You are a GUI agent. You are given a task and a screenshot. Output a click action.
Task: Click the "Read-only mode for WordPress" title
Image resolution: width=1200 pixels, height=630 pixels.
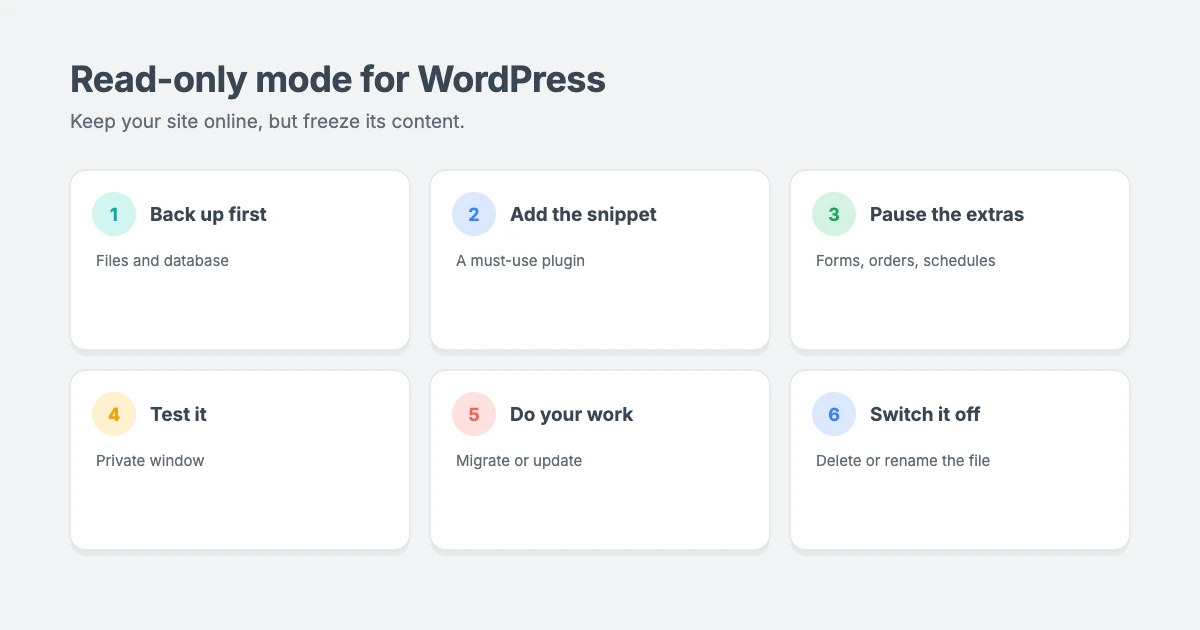[338, 79]
